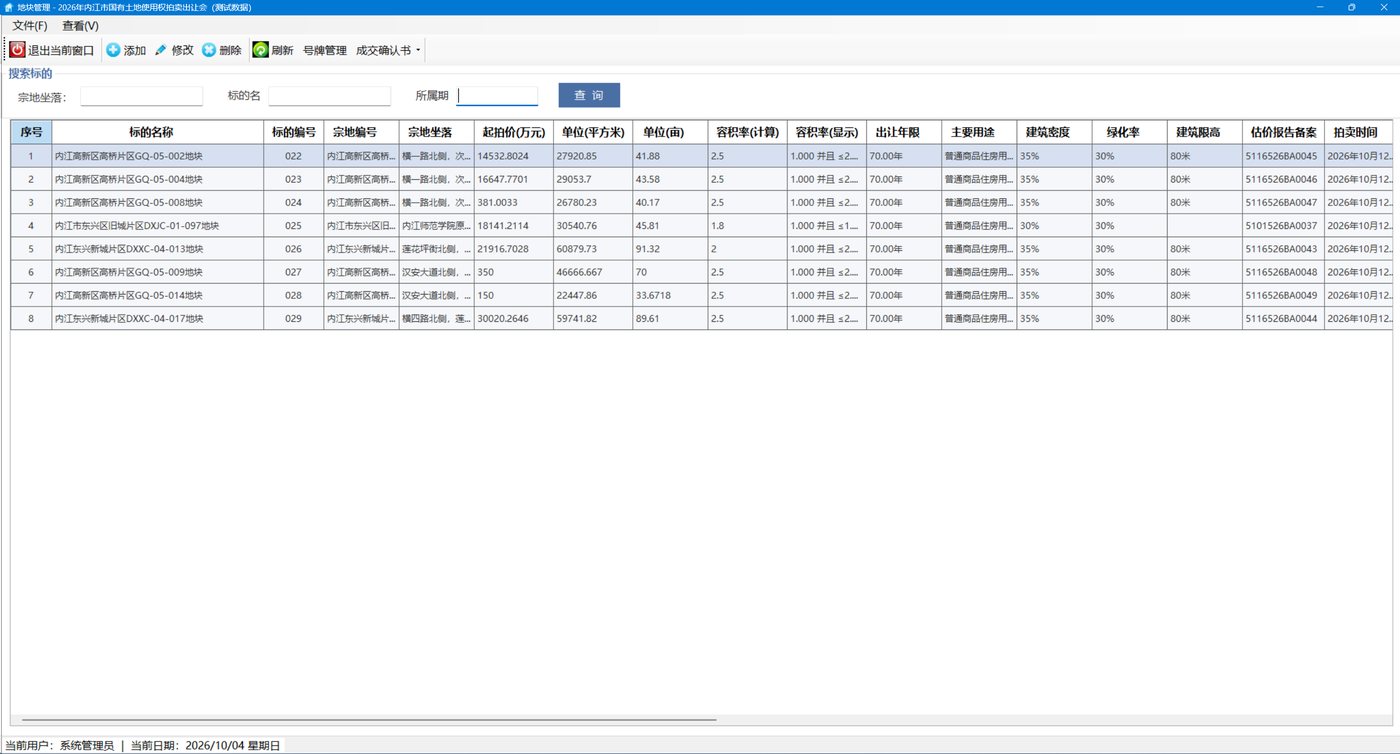Click the 估价报告备案 column header
The width and height of the screenshot is (1400, 754).
coord(1284,132)
